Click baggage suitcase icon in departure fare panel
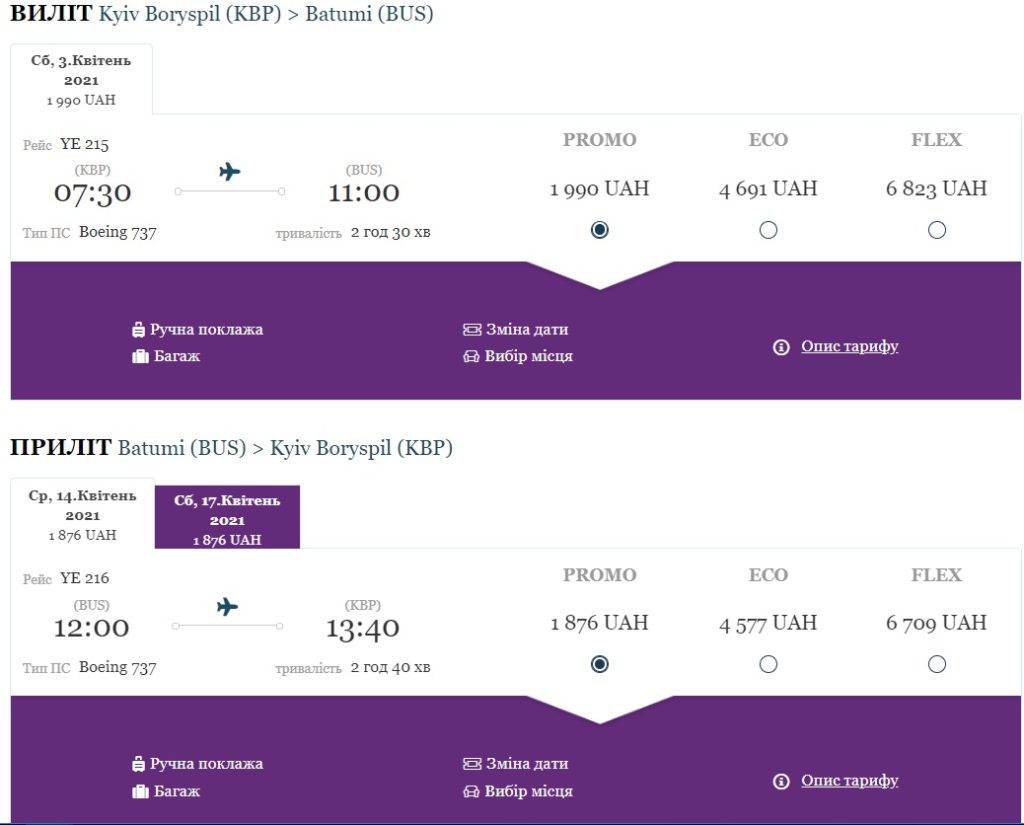 pyautogui.click(x=140, y=356)
